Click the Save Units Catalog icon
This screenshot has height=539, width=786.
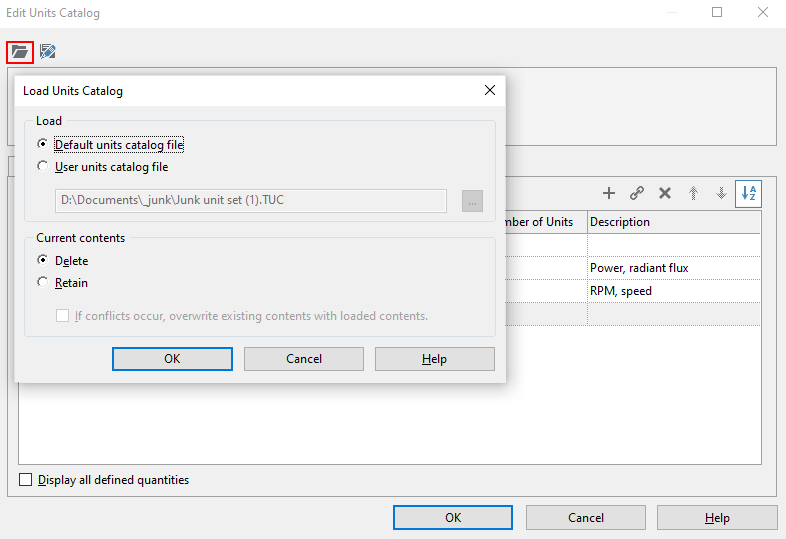(x=47, y=52)
